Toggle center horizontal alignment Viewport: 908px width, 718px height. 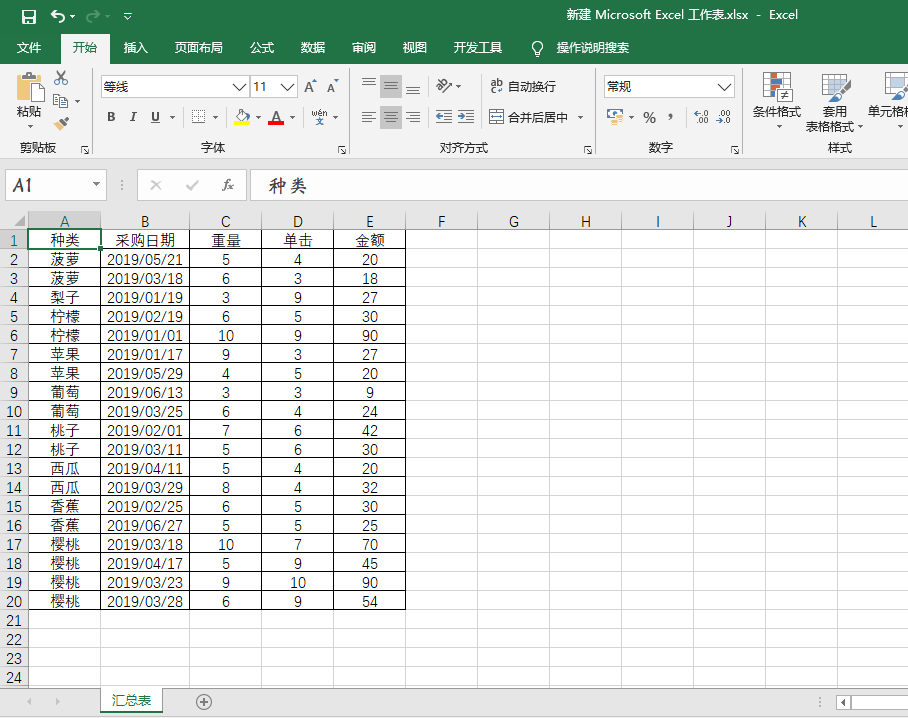tap(391, 118)
